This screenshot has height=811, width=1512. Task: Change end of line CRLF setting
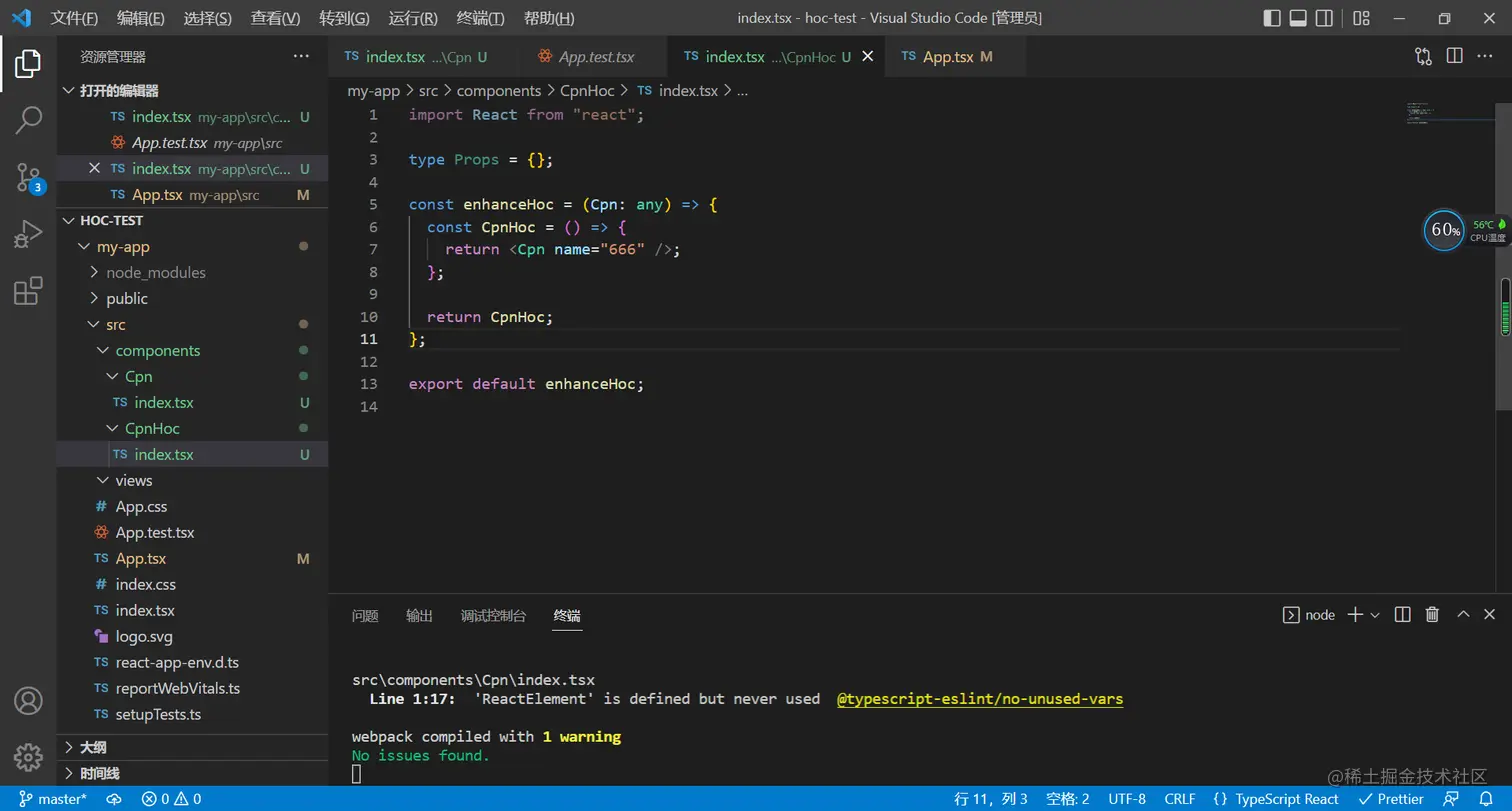pos(1180,799)
